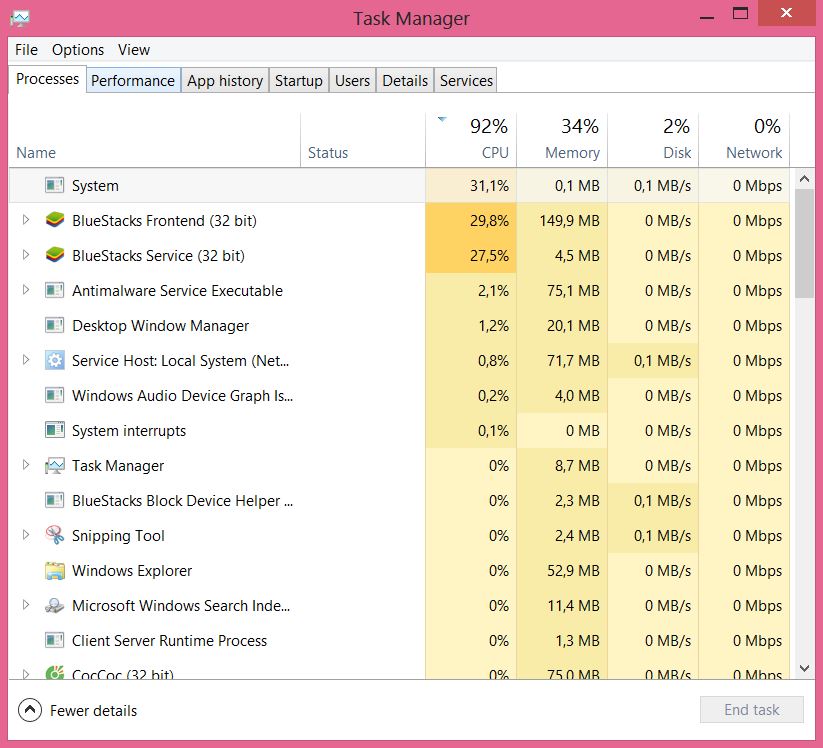Switch to the Startup tab
This screenshot has height=748, width=823.
[x=299, y=80]
